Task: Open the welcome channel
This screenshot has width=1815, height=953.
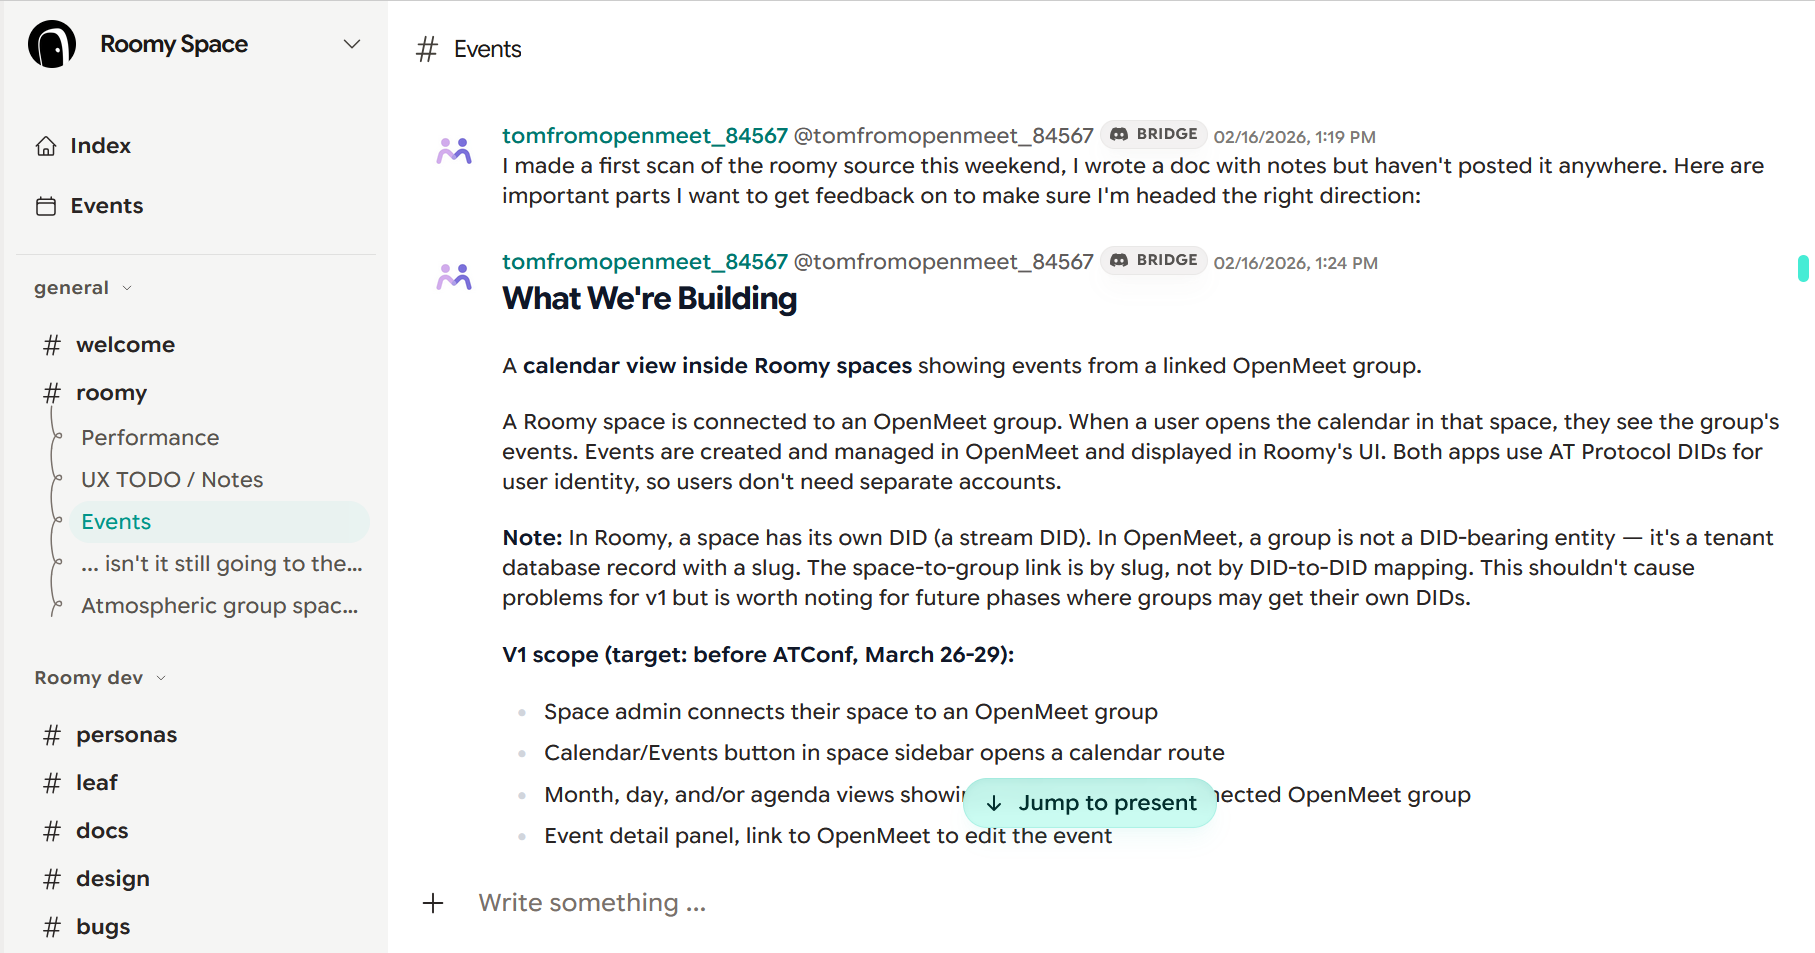Action: [x=125, y=345]
